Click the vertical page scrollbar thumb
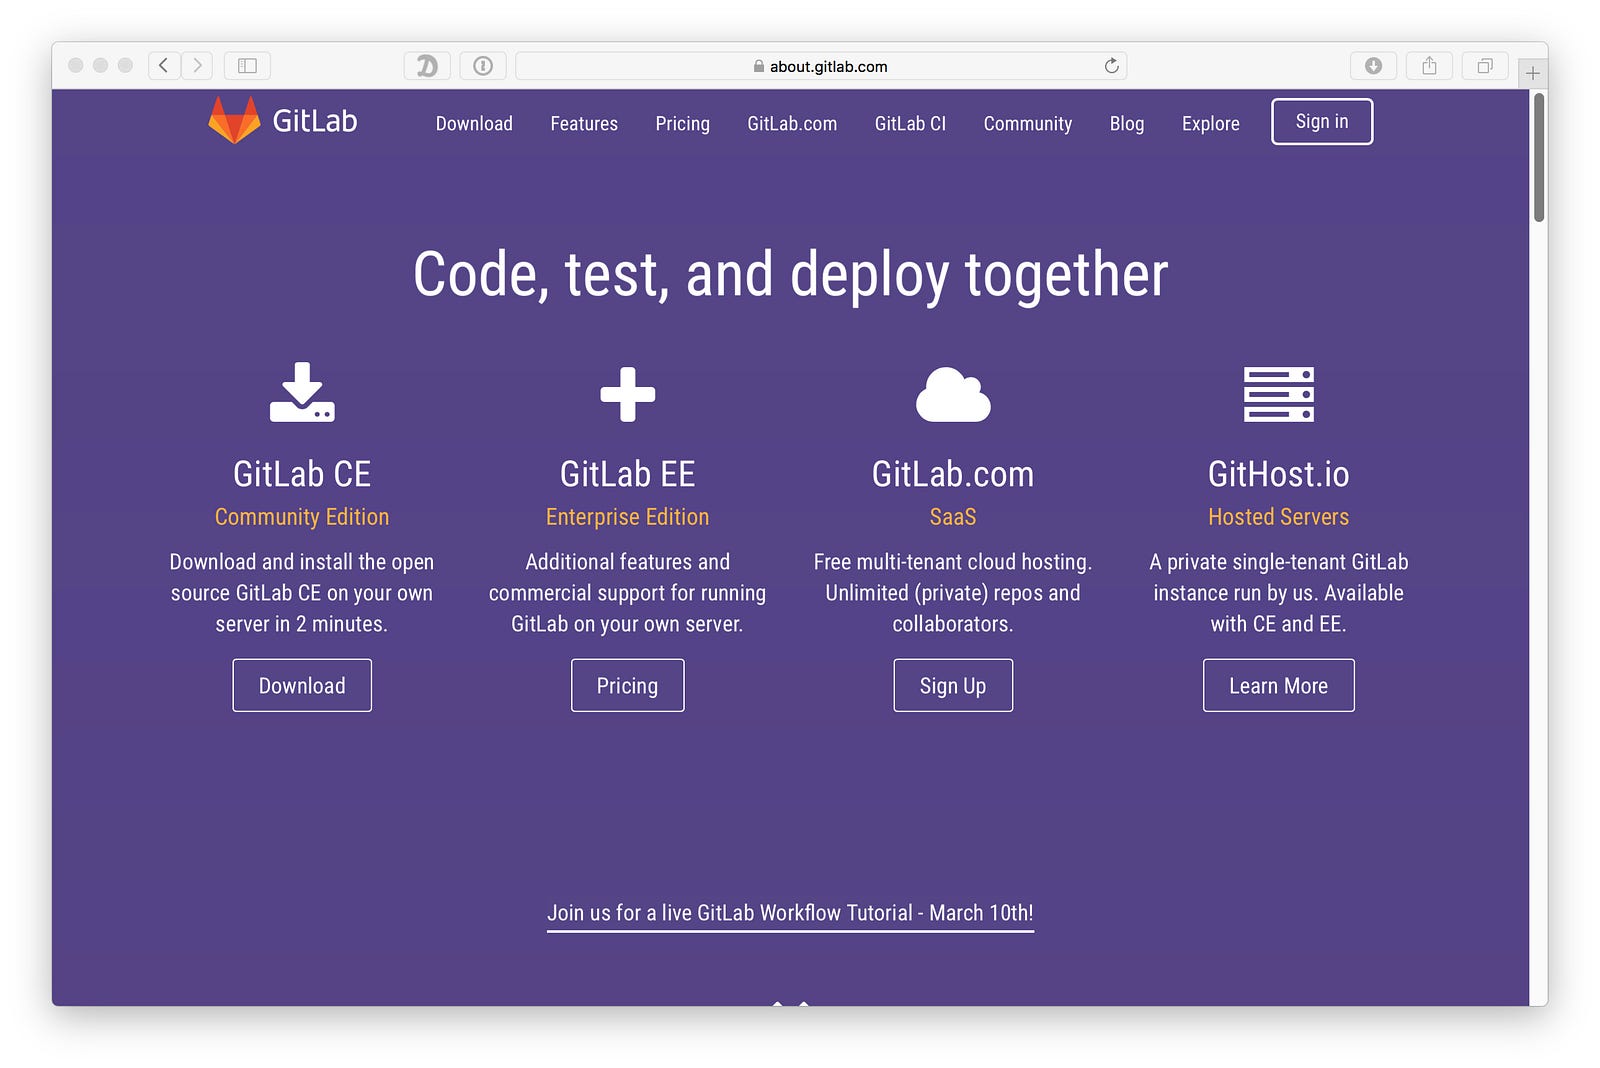1600x1068 pixels. pos(1539,157)
